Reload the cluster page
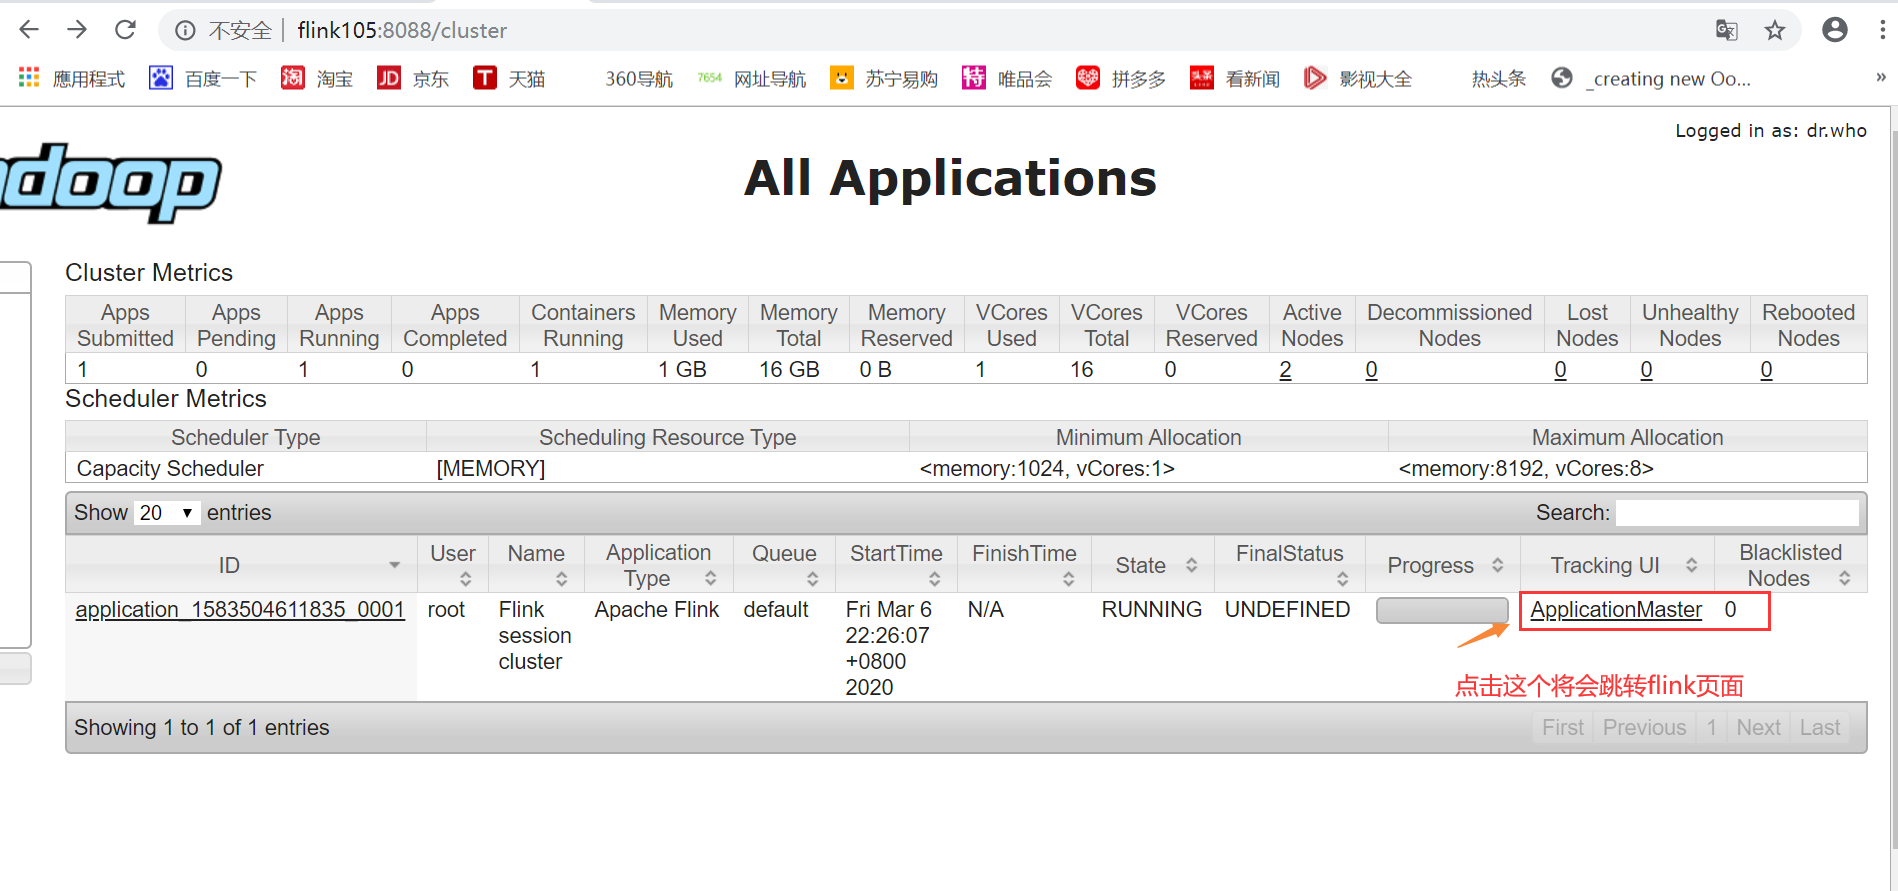 [125, 30]
